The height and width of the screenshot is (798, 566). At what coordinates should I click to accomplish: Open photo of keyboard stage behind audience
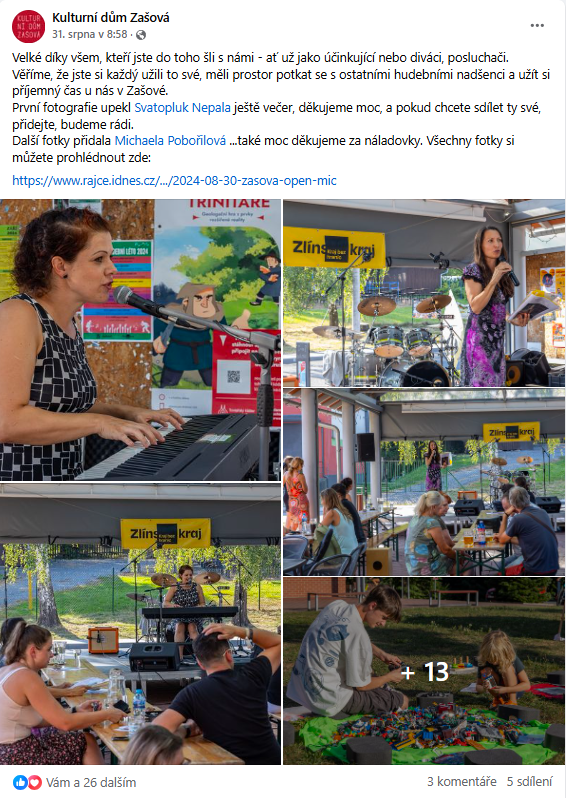click(140, 624)
